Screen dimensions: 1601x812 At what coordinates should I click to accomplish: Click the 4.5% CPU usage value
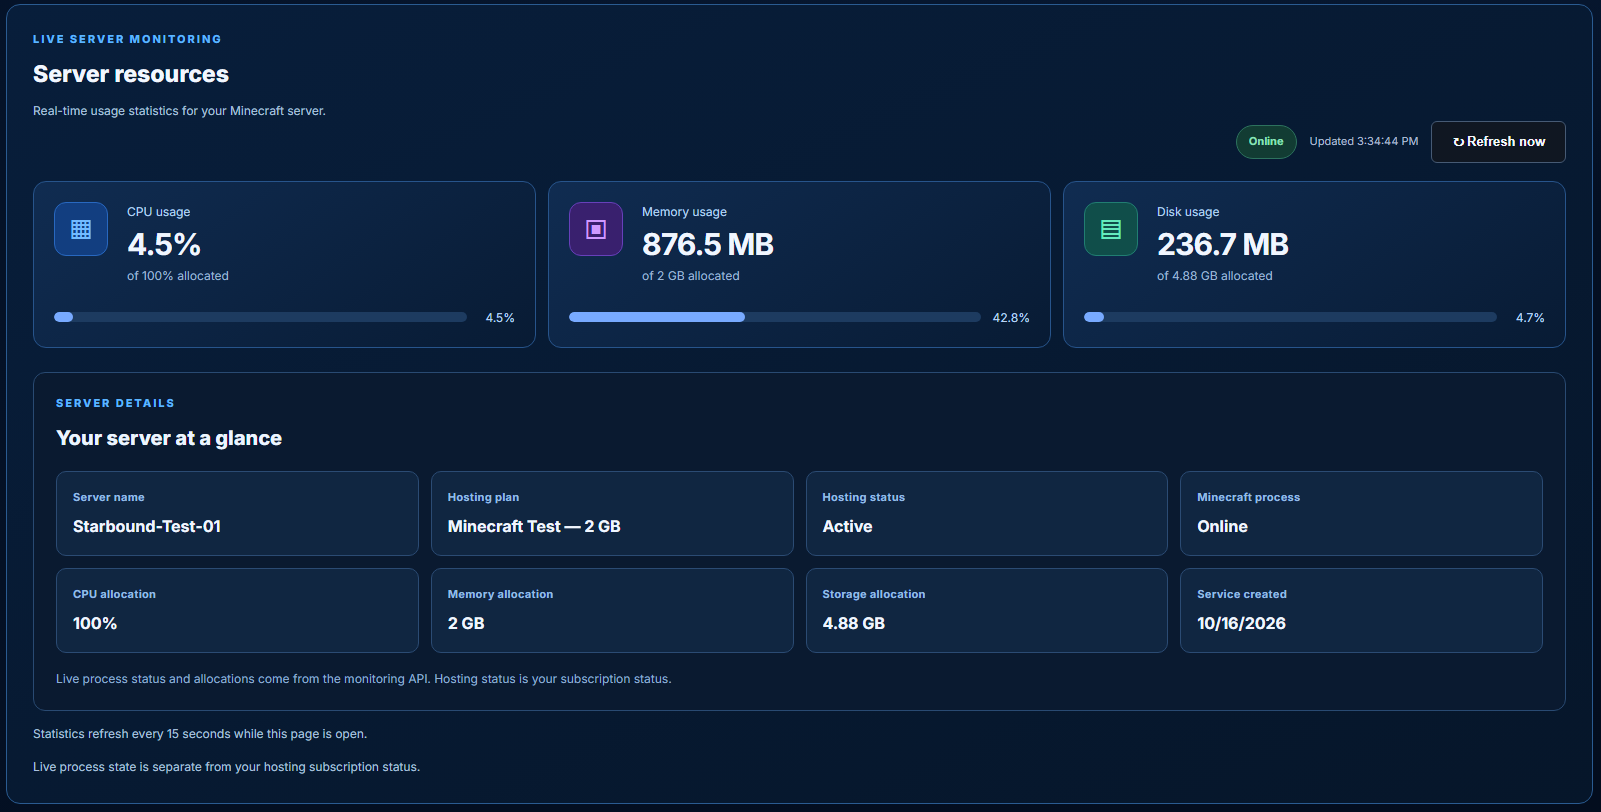click(x=164, y=244)
